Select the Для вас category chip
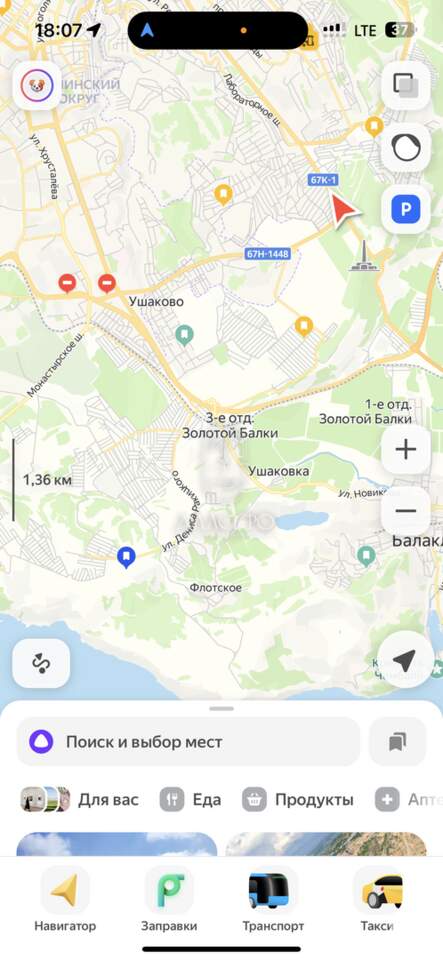Viewport: 443px width, 960px height. tap(80, 800)
